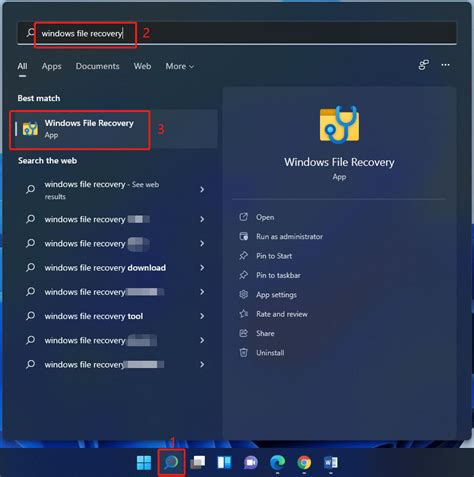The image size is (474, 477).
Task: Choose Pin to Start
Action: point(274,256)
